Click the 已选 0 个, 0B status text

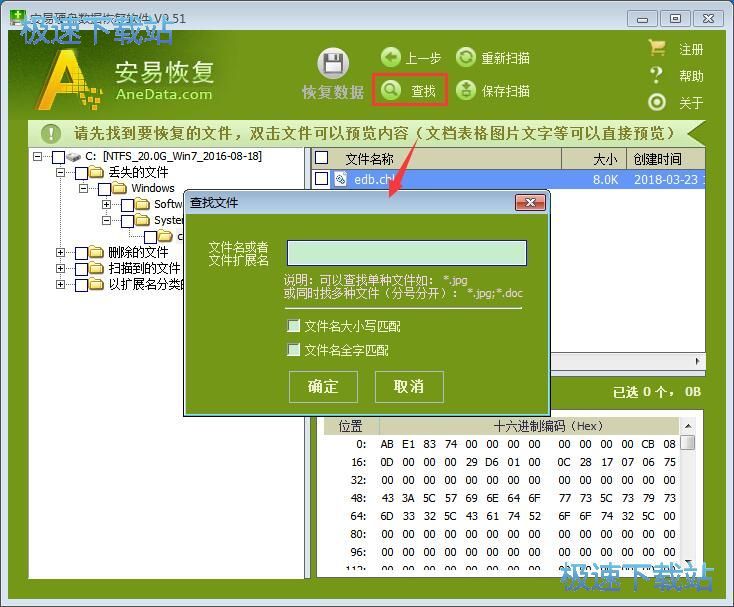(657, 392)
